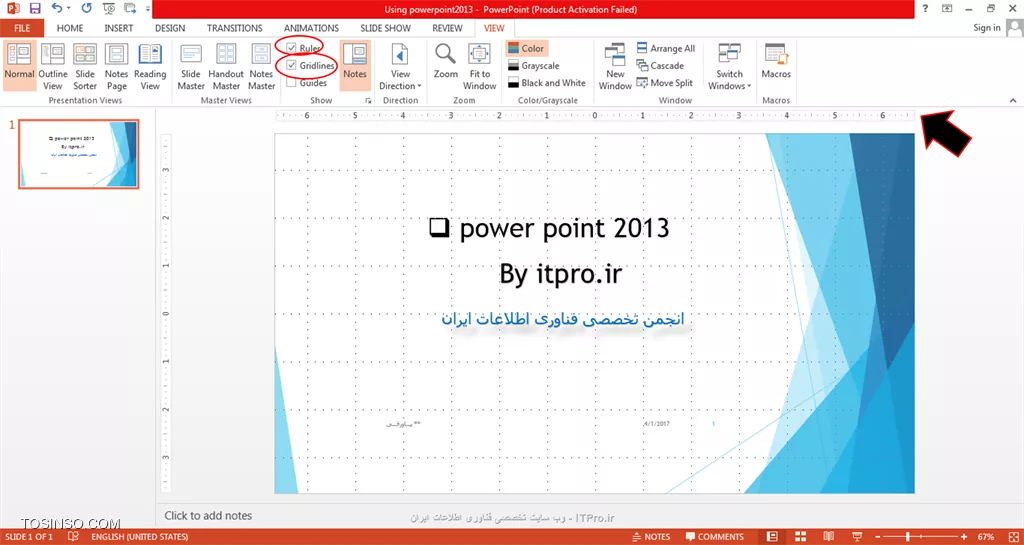Open Notes Master view

(x=261, y=66)
